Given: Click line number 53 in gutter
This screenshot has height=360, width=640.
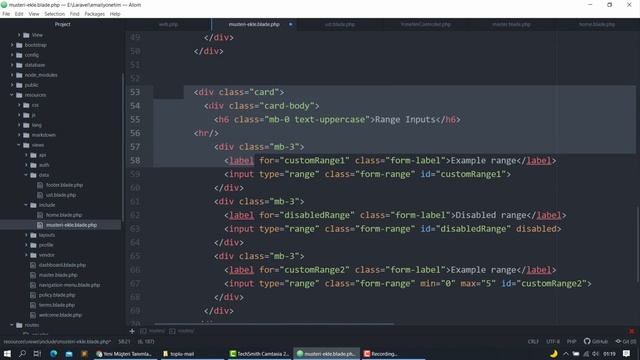Looking at the screenshot, I should (135, 92).
